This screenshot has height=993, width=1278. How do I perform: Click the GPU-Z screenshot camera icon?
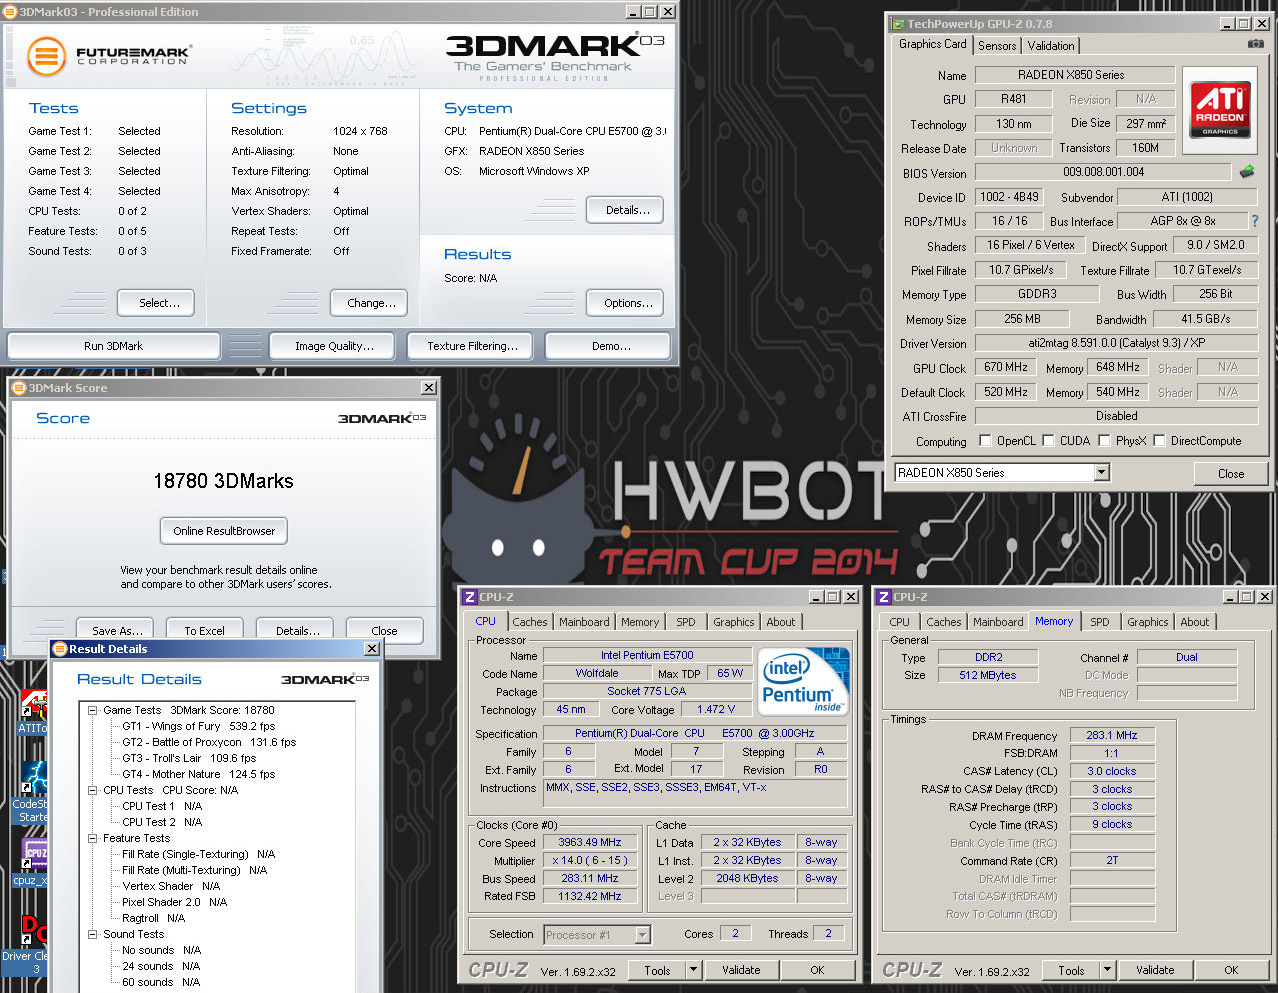click(x=1256, y=44)
